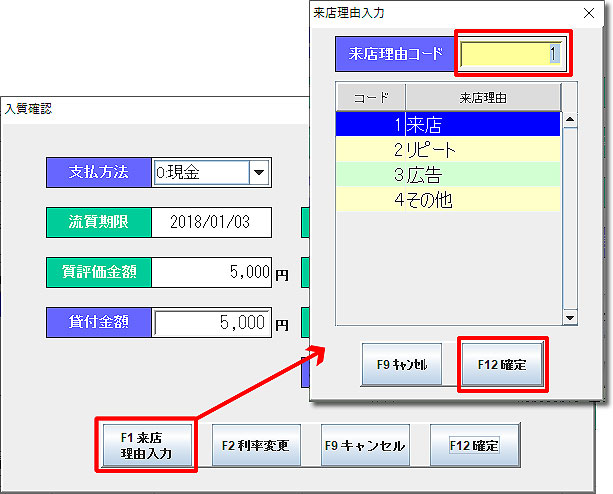Select row 2 リピート in the list

point(448,149)
